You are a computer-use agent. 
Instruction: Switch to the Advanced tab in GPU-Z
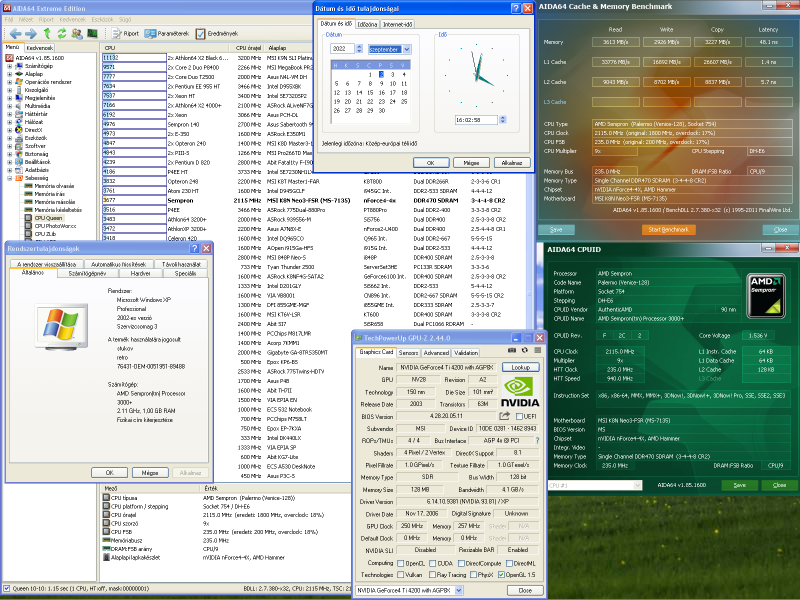(x=436, y=353)
